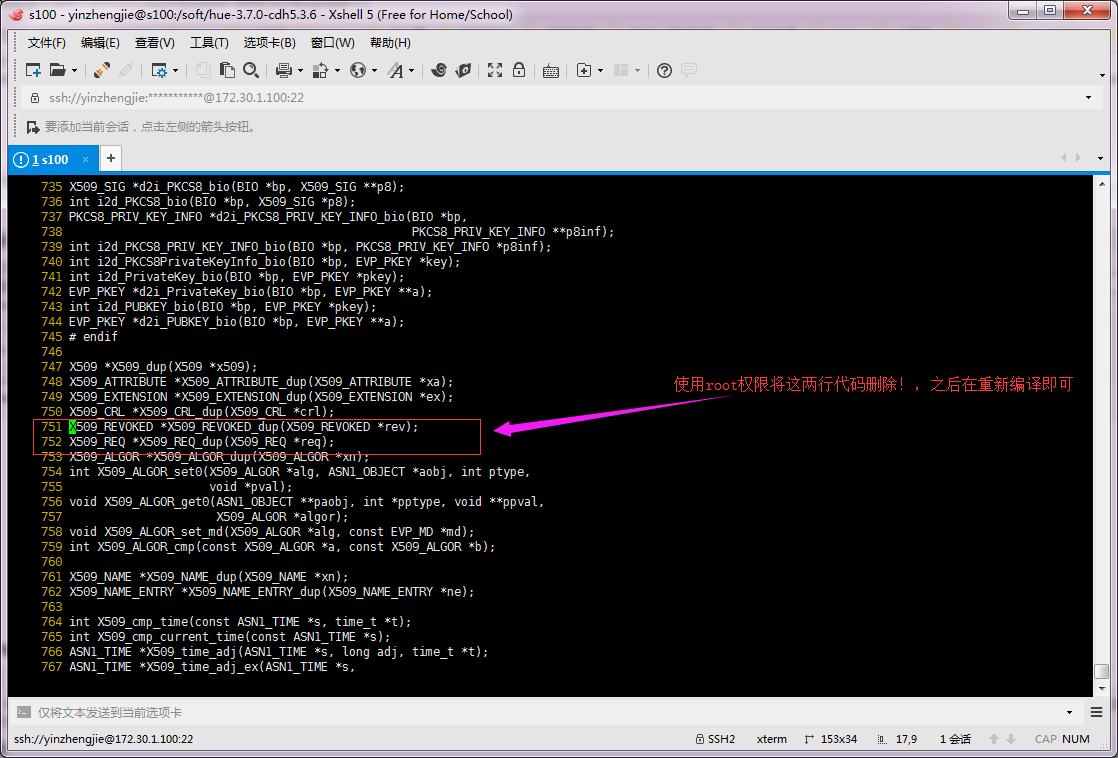Click the address bar lock icon

35,98
